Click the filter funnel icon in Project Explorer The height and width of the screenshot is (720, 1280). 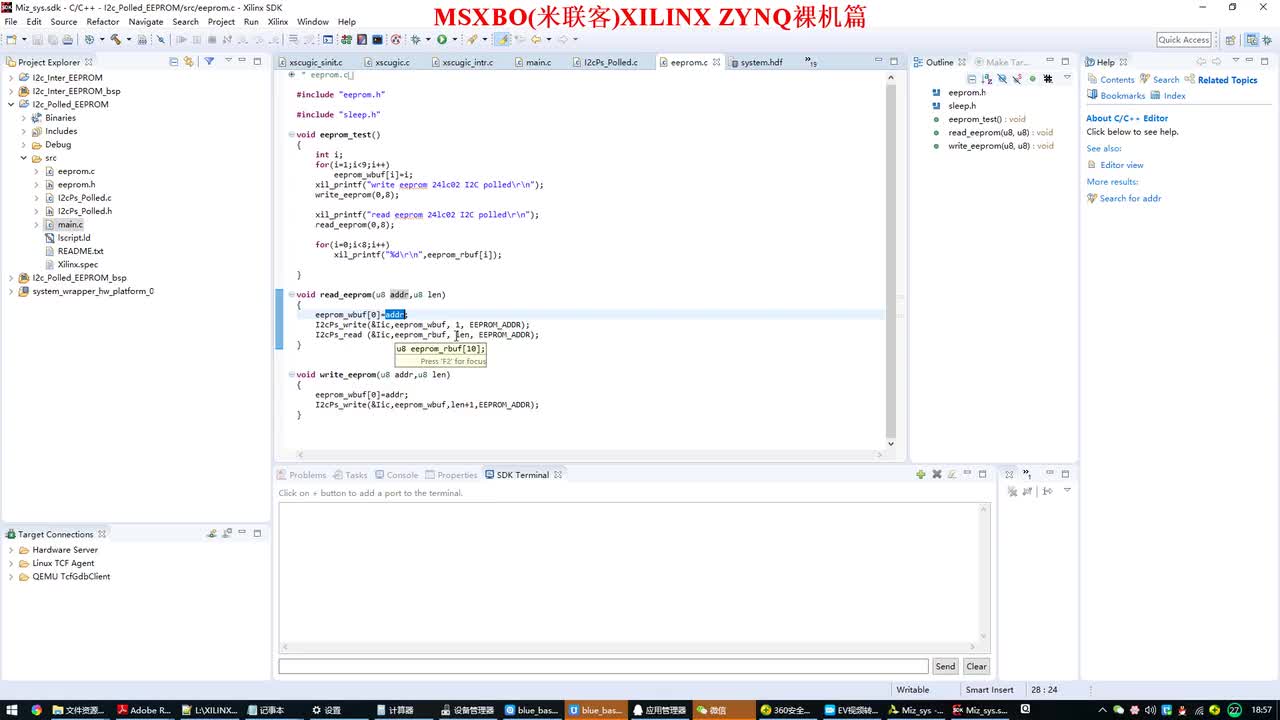click(209, 61)
